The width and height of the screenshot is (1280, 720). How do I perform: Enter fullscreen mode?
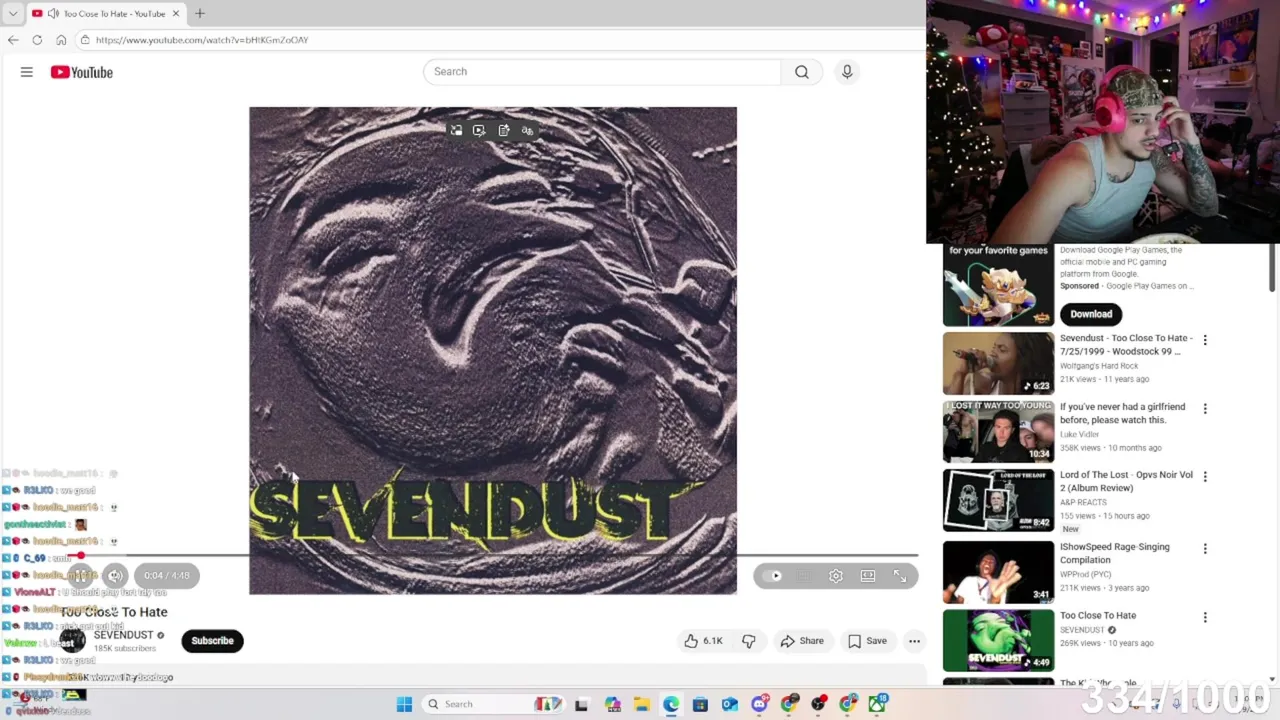click(x=900, y=576)
